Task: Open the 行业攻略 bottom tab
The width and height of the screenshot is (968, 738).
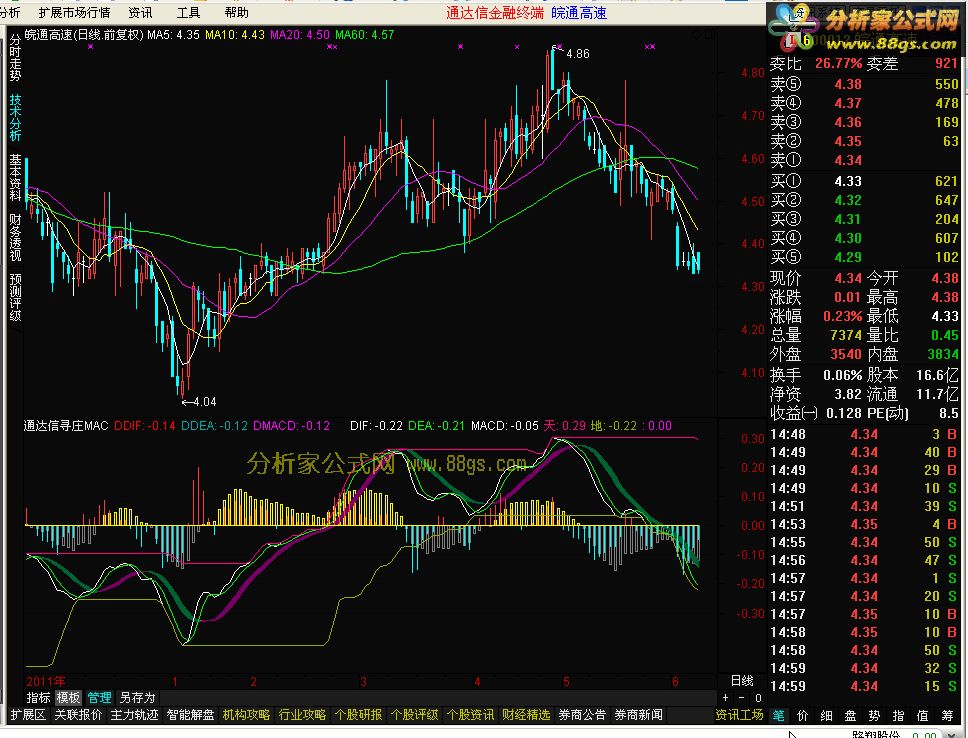Action: point(302,715)
